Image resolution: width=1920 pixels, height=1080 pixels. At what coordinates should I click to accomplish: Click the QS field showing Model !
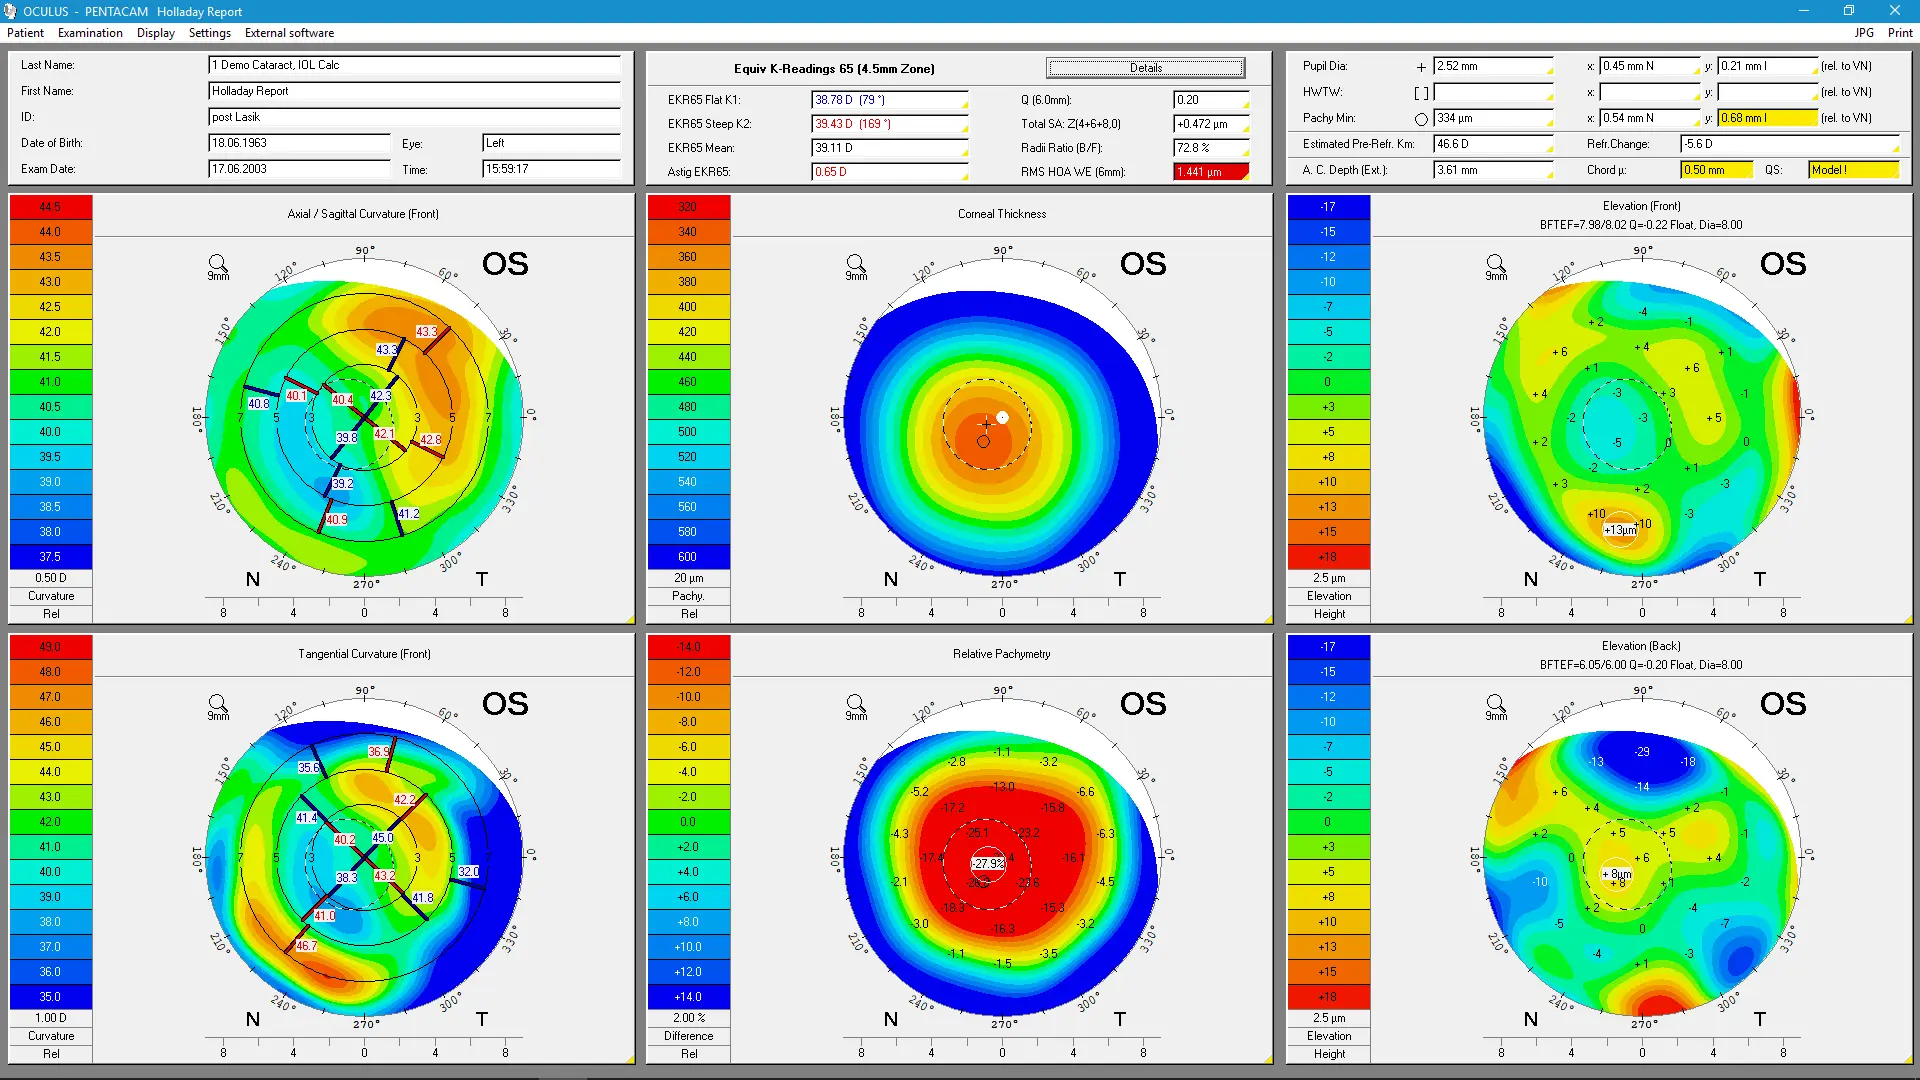1853,170
